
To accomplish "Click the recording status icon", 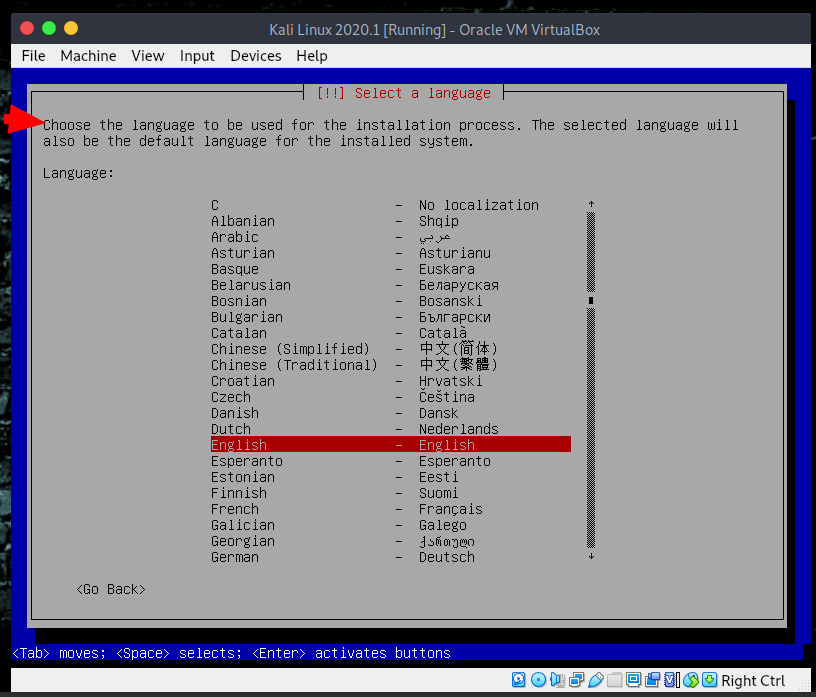I will (652, 680).
